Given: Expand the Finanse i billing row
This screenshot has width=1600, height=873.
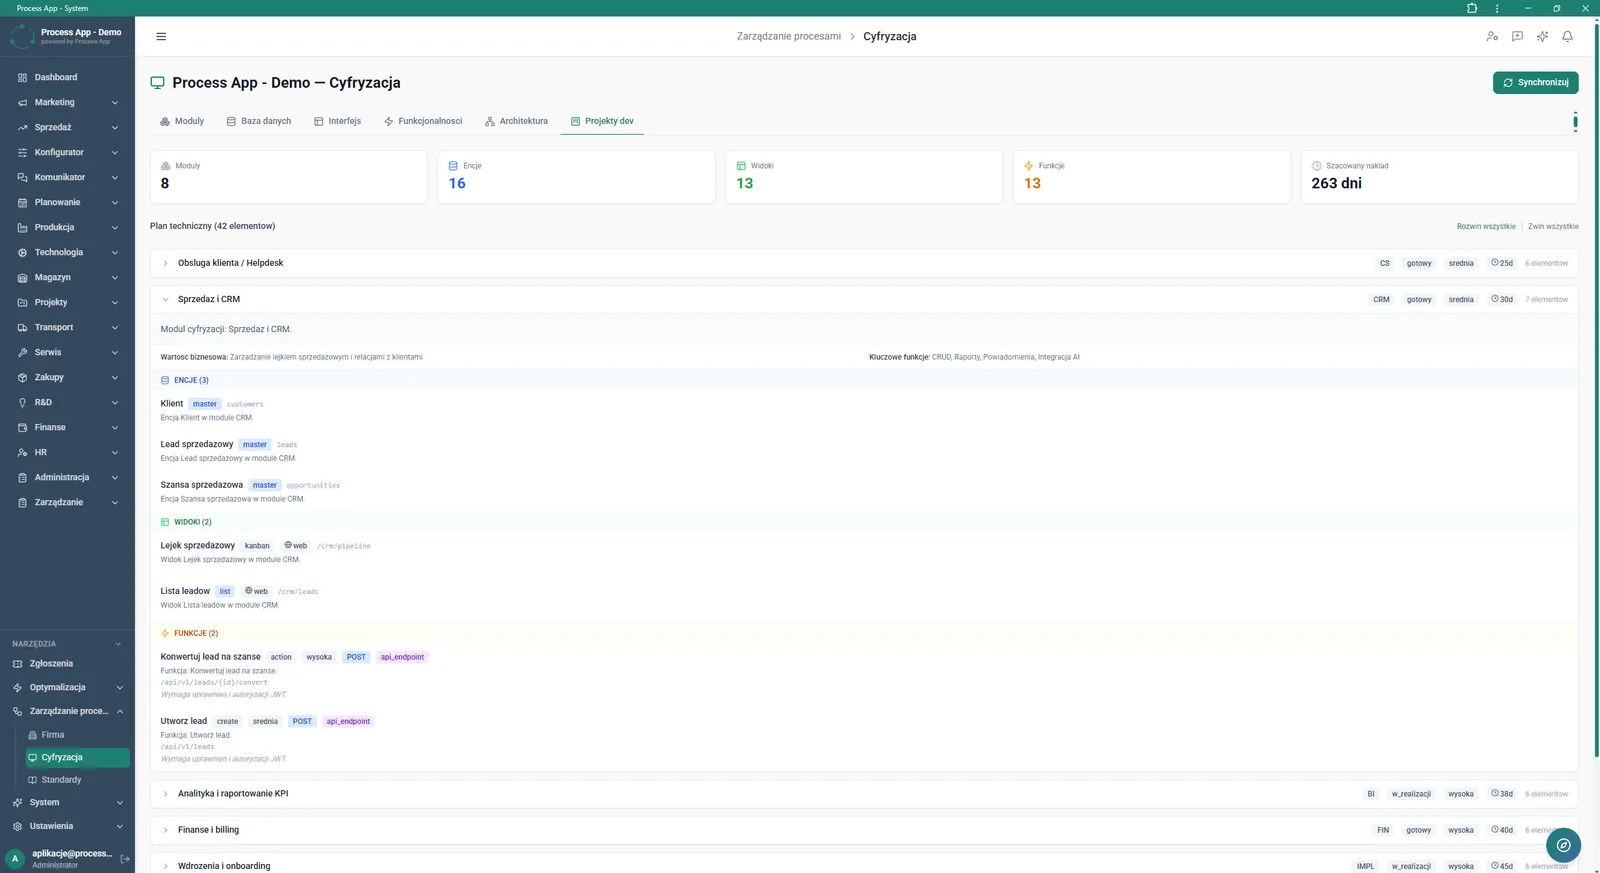Looking at the screenshot, I should (166, 830).
